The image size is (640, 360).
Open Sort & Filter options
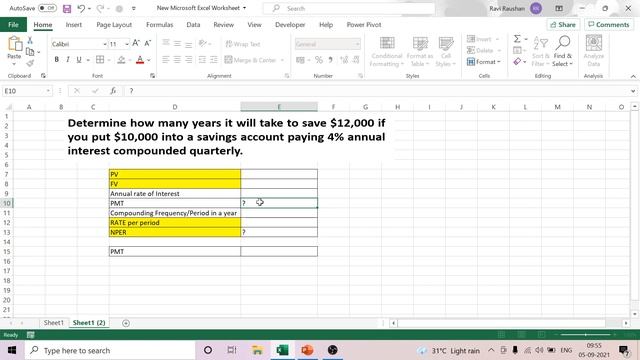[541, 51]
